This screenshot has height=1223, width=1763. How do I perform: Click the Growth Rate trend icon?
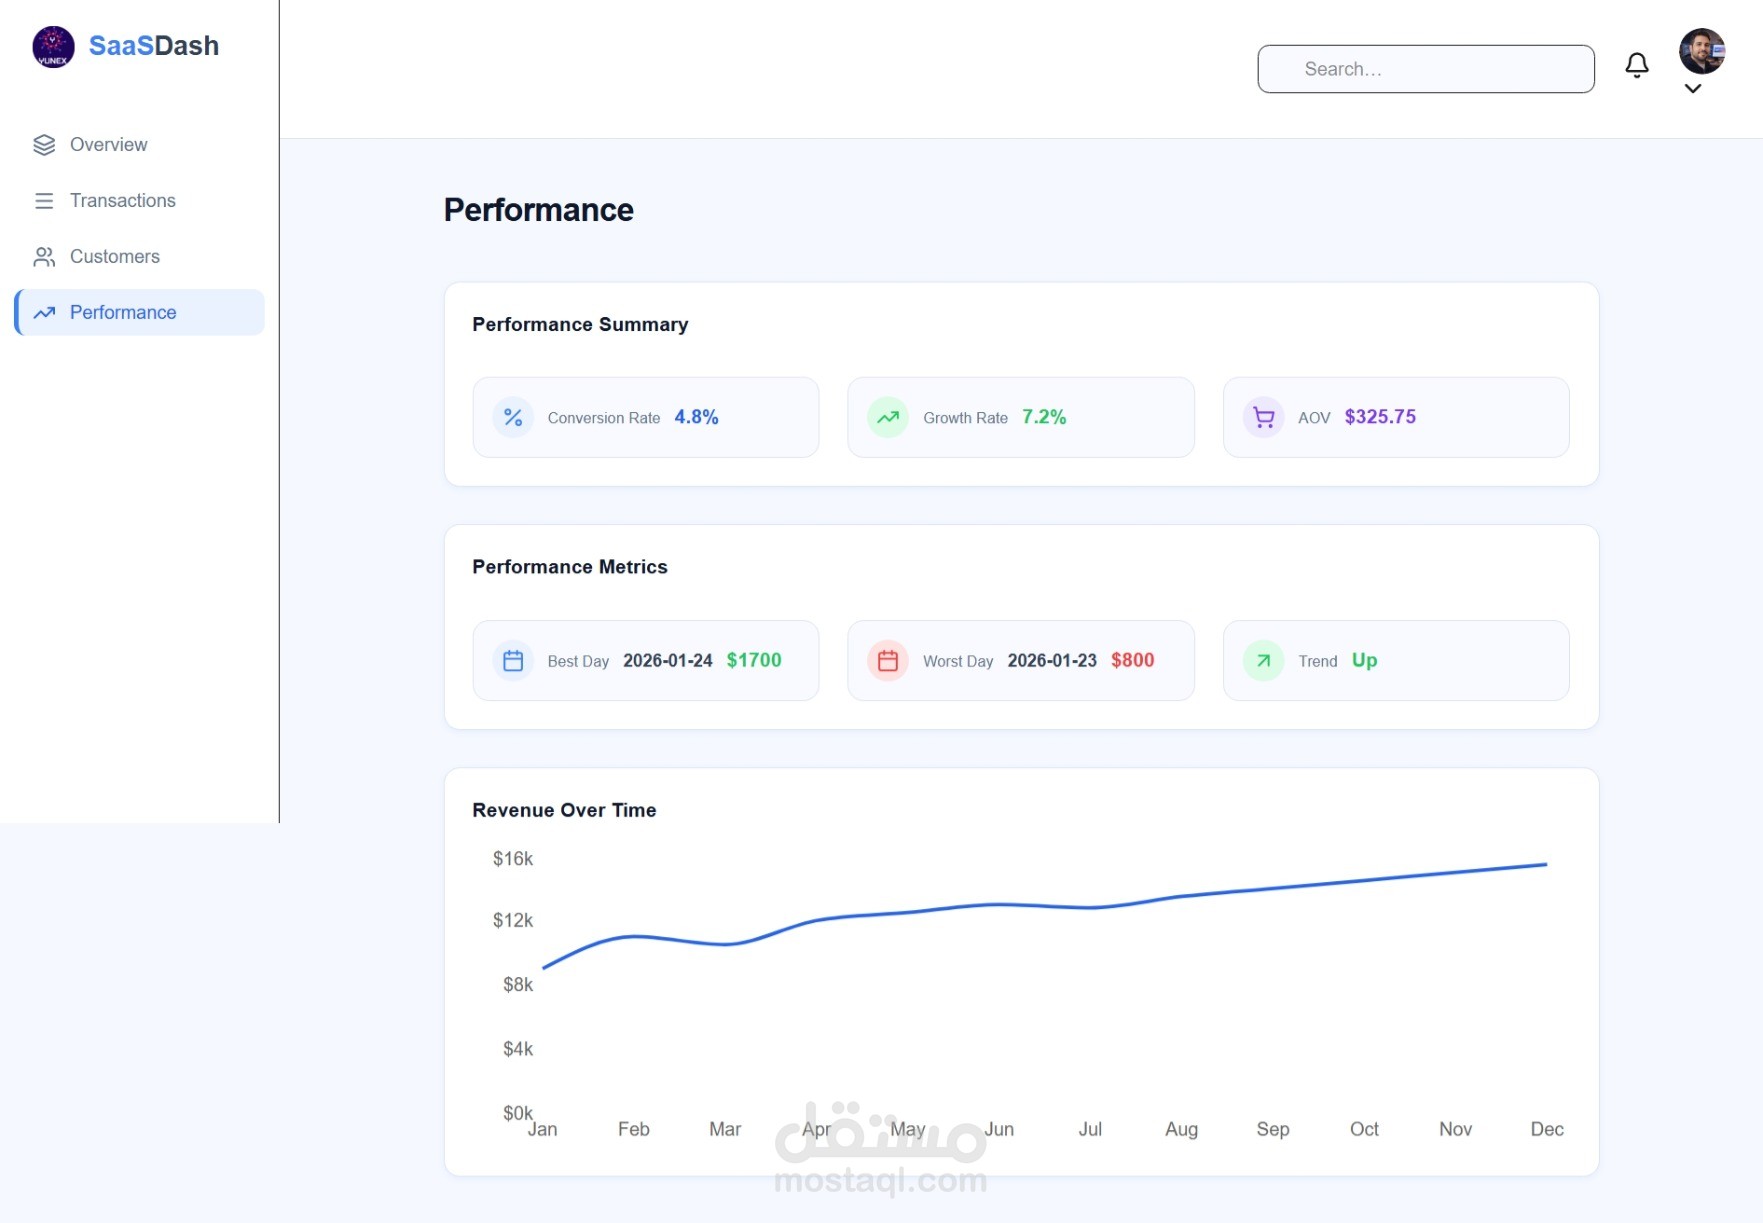point(888,417)
